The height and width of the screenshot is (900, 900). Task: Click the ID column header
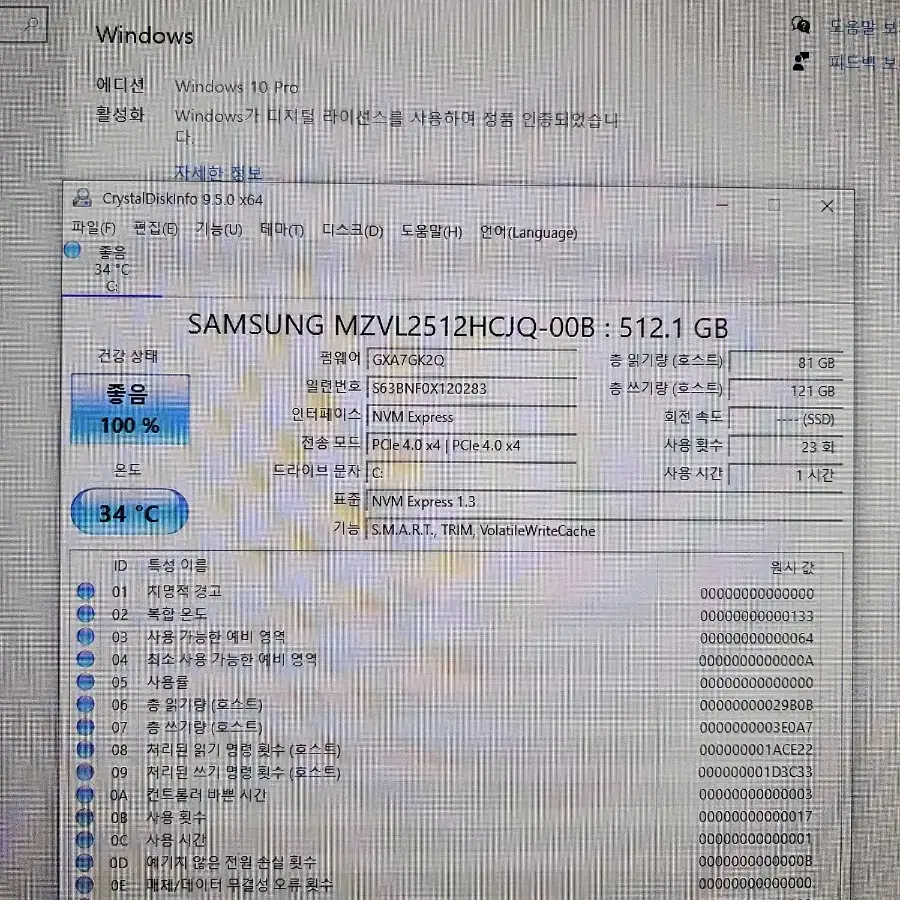tap(119, 566)
